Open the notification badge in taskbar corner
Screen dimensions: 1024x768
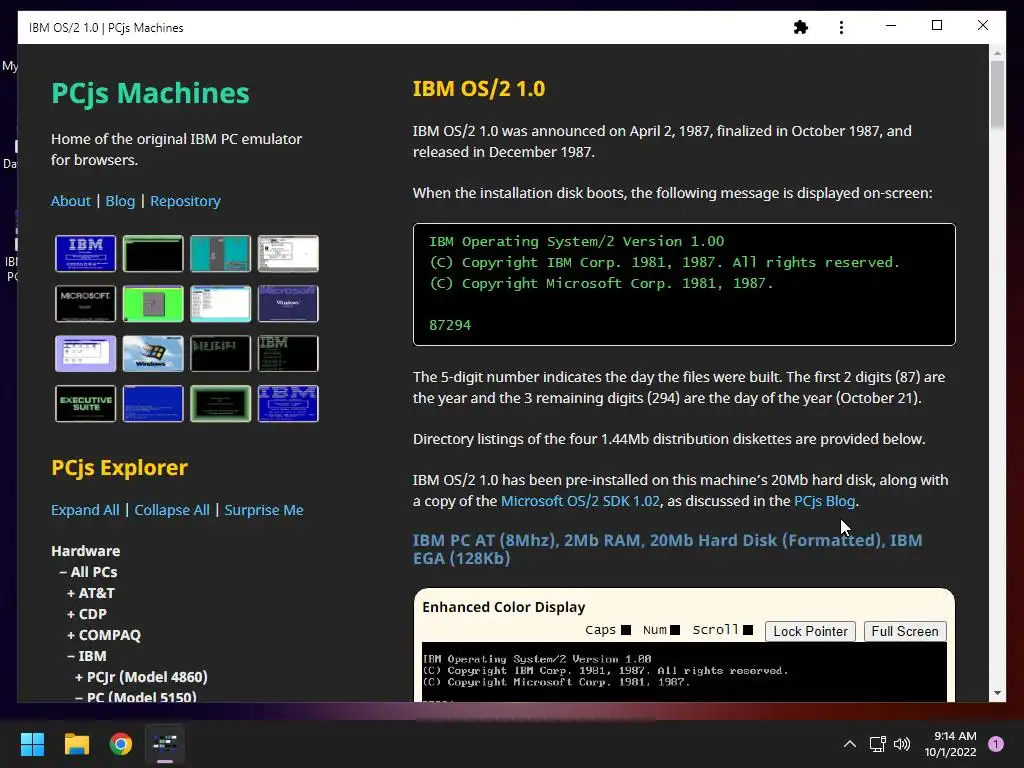click(996, 744)
